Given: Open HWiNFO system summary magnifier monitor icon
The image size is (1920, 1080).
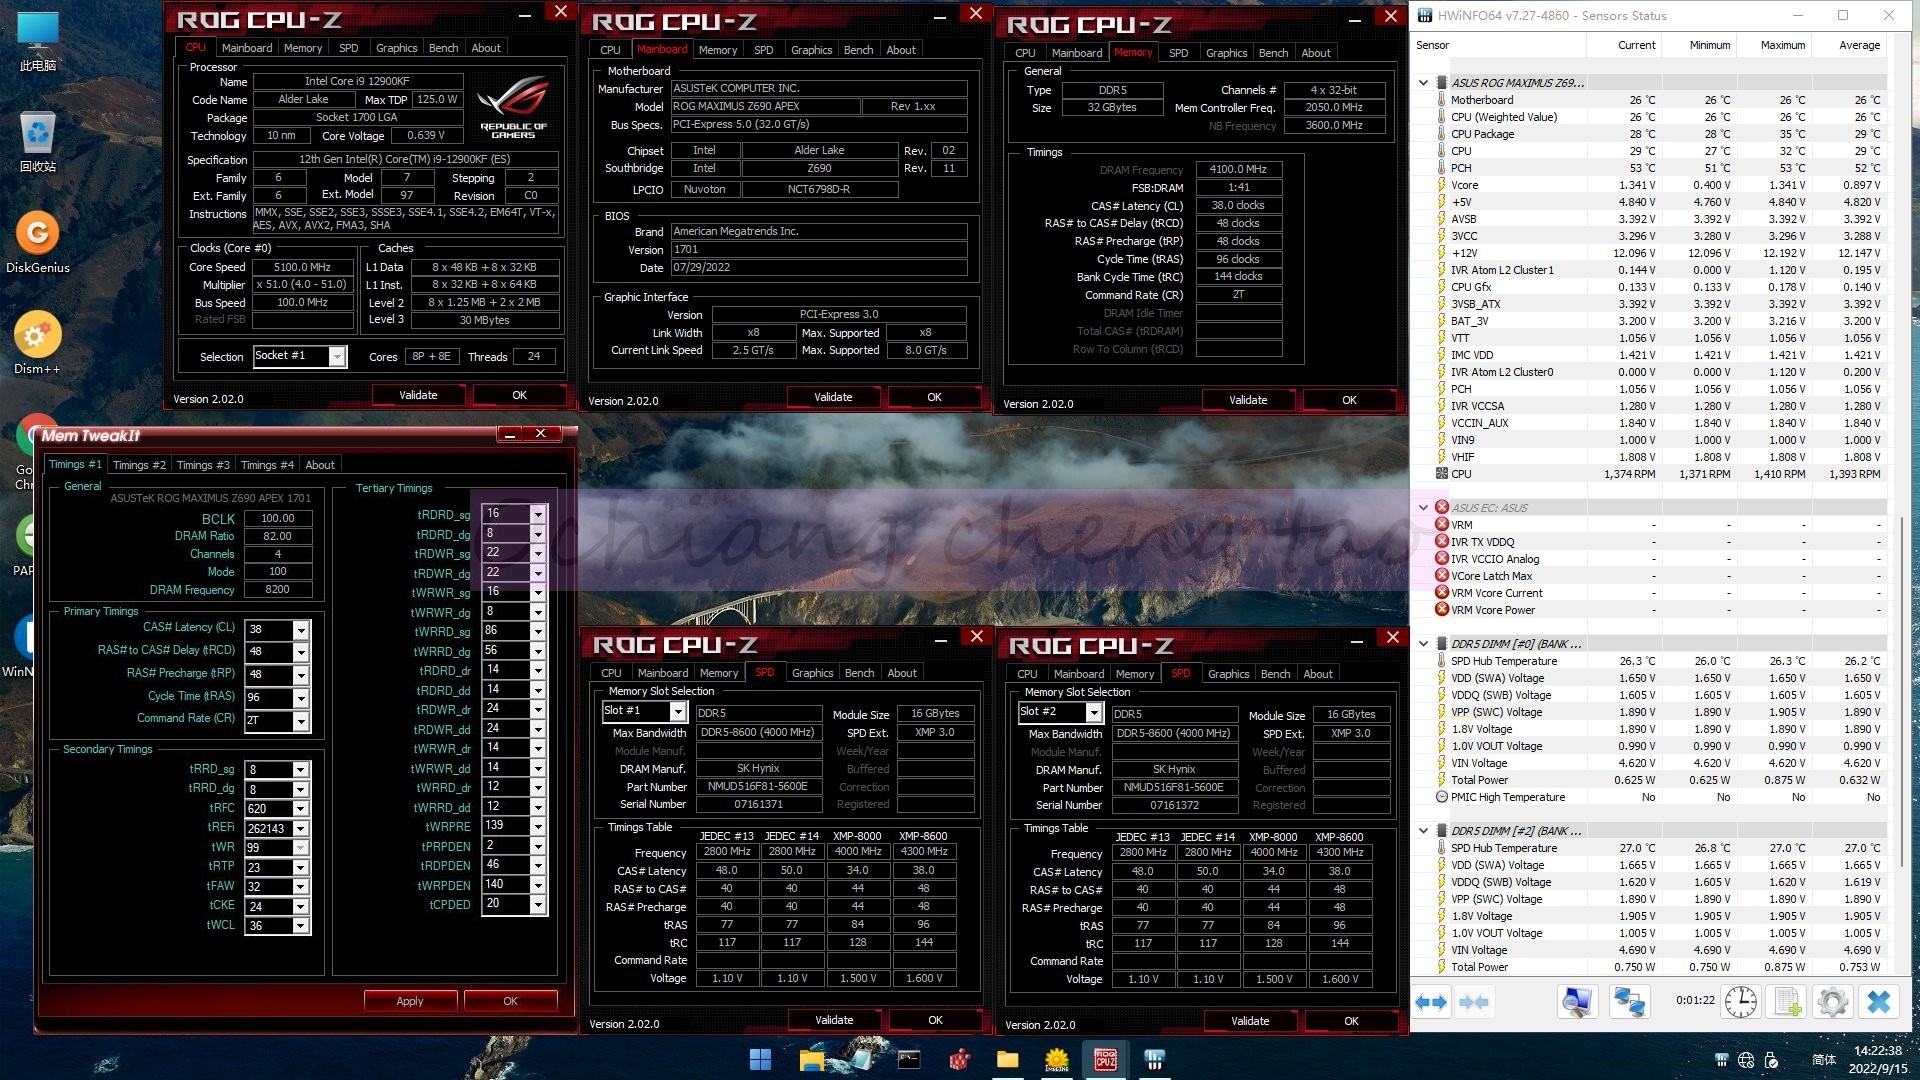Looking at the screenshot, I should (1577, 1002).
